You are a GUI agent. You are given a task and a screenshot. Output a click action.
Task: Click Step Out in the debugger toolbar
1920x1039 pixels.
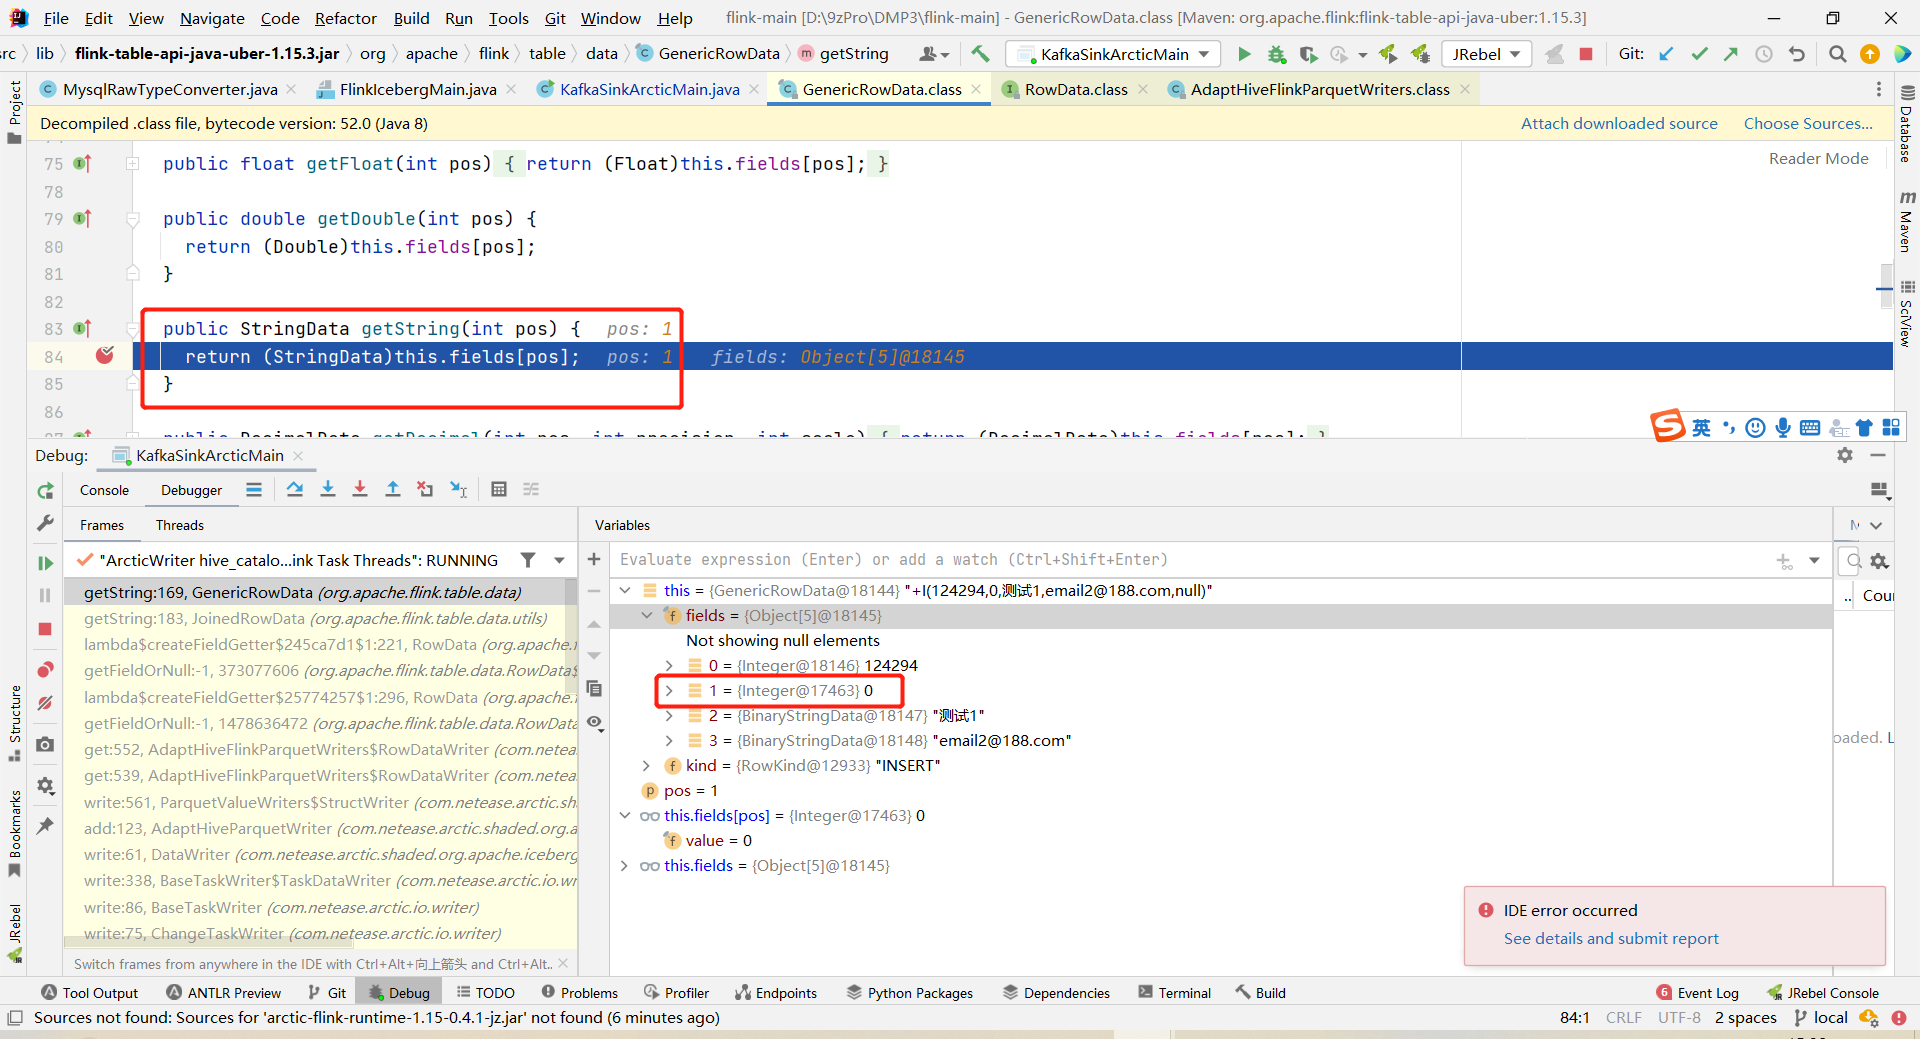pyautogui.click(x=393, y=489)
